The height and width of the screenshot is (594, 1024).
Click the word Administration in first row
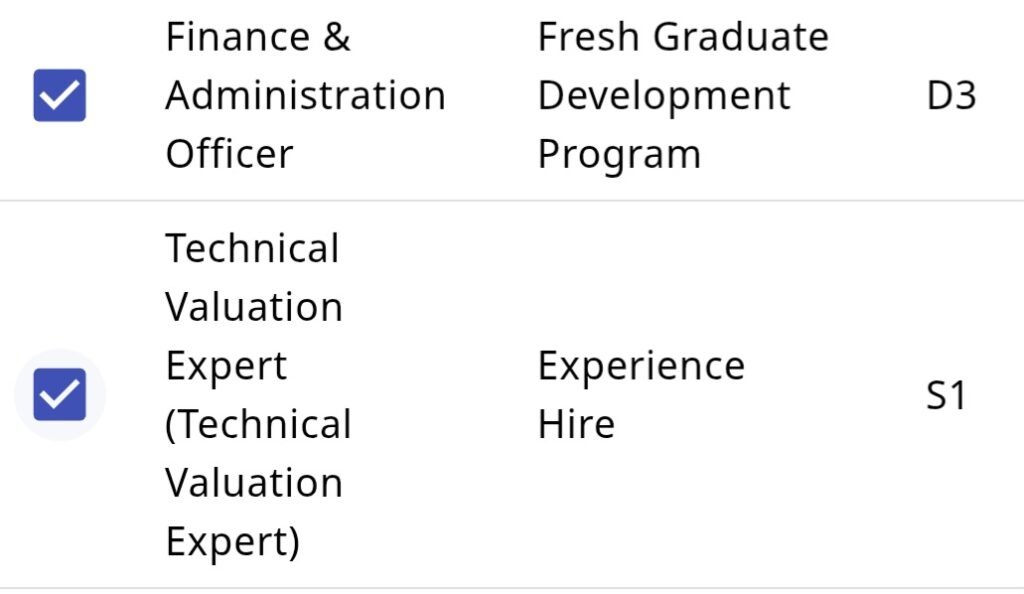click(304, 96)
